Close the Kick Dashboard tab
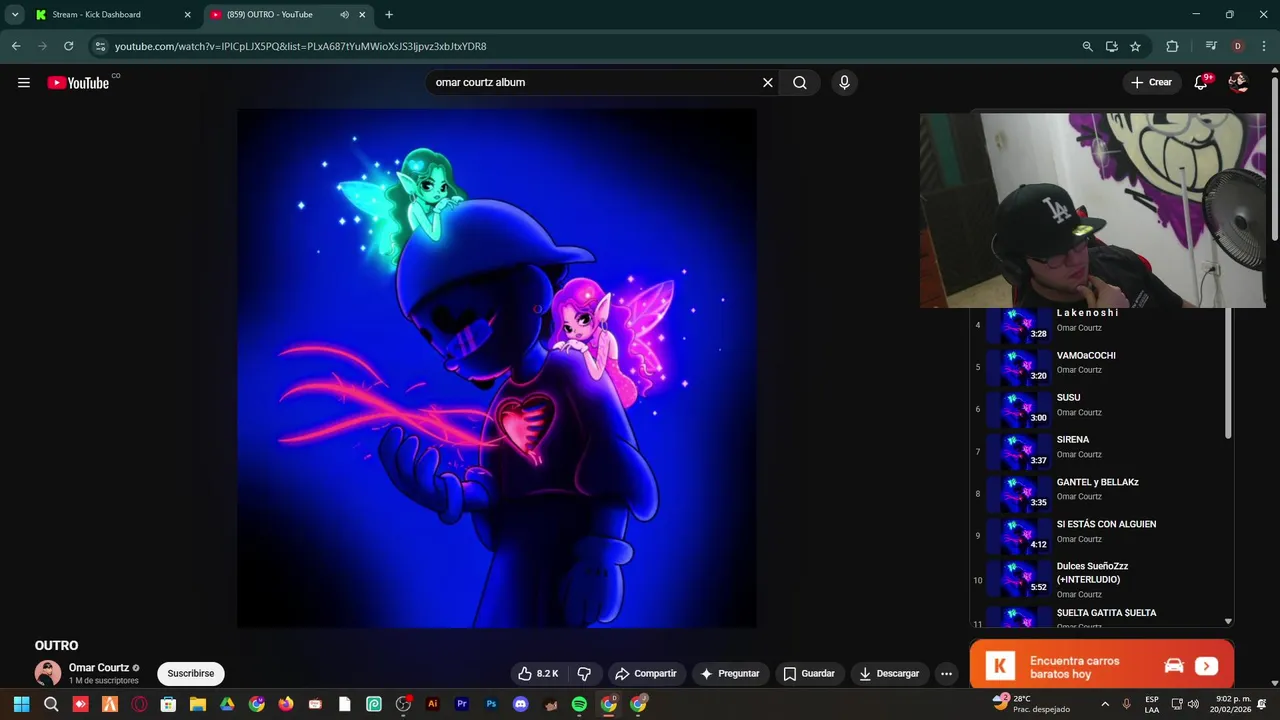Image resolution: width=1280 pixels, height=720 pixels. click(x=187, y=15)
